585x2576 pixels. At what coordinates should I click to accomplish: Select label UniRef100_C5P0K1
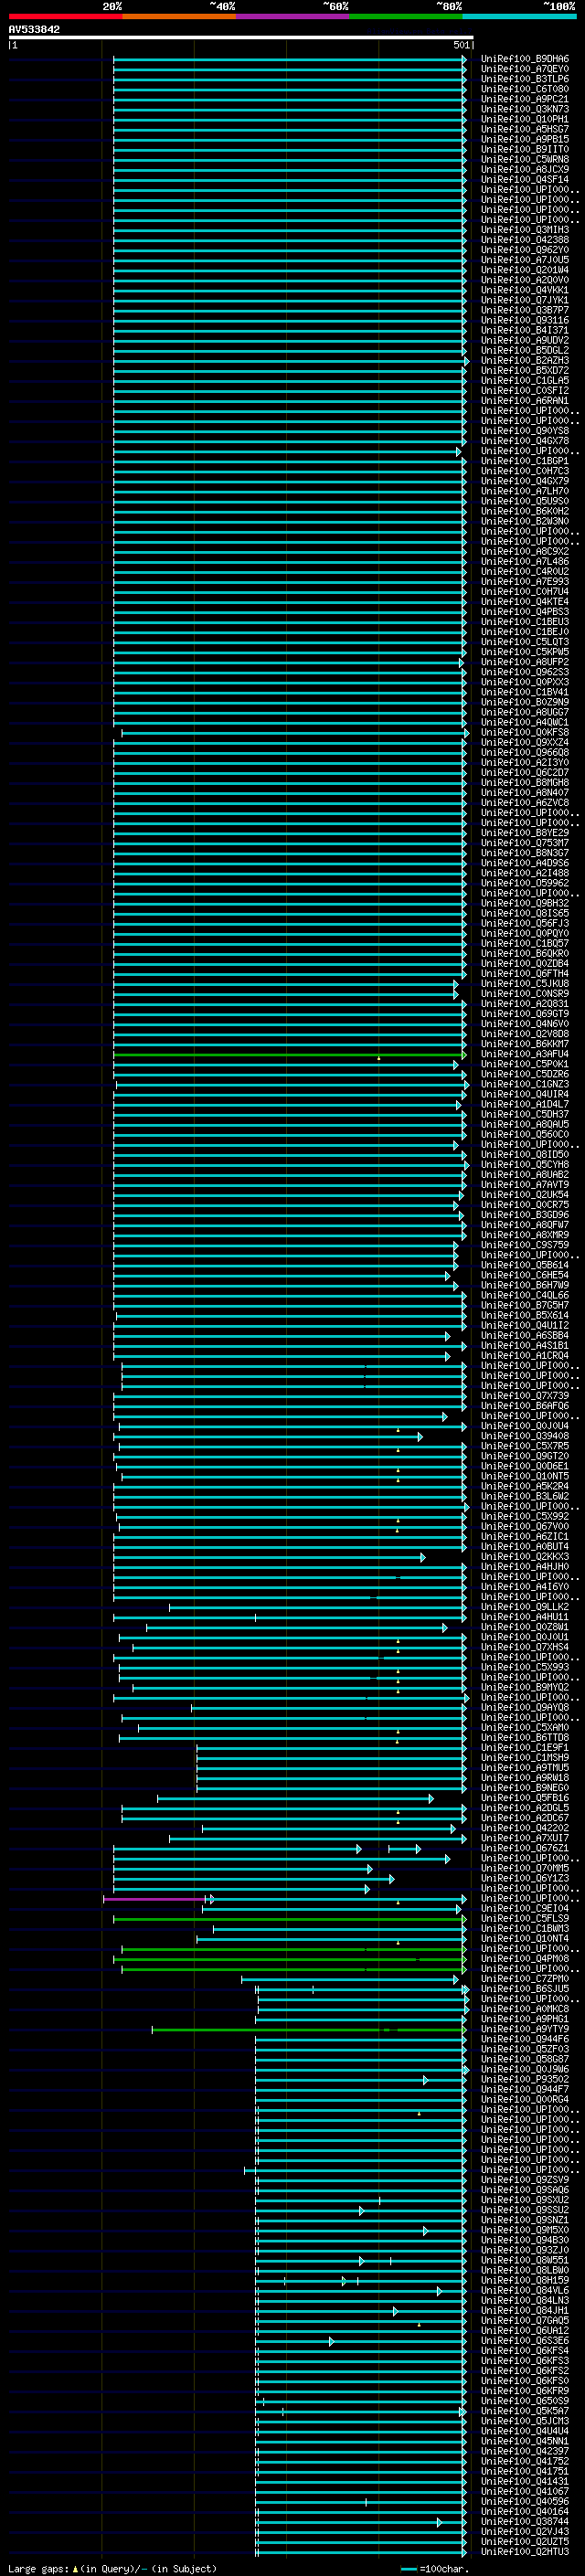tap(525, 1064)
